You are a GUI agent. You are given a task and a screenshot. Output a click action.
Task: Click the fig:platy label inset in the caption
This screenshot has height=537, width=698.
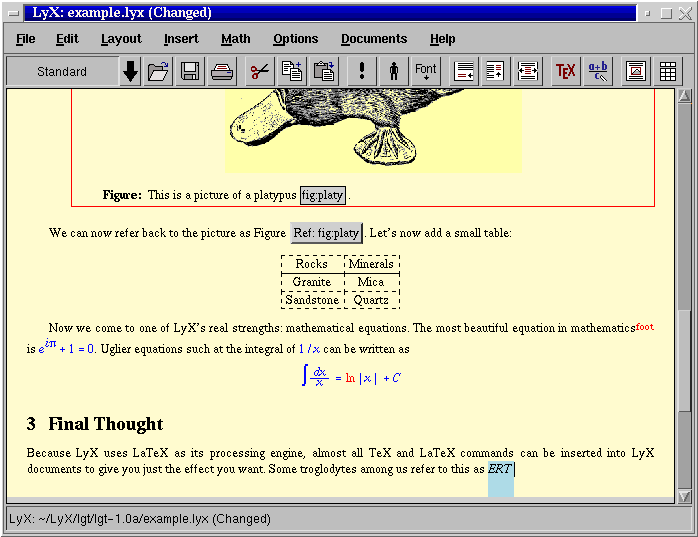pos(323,195)
